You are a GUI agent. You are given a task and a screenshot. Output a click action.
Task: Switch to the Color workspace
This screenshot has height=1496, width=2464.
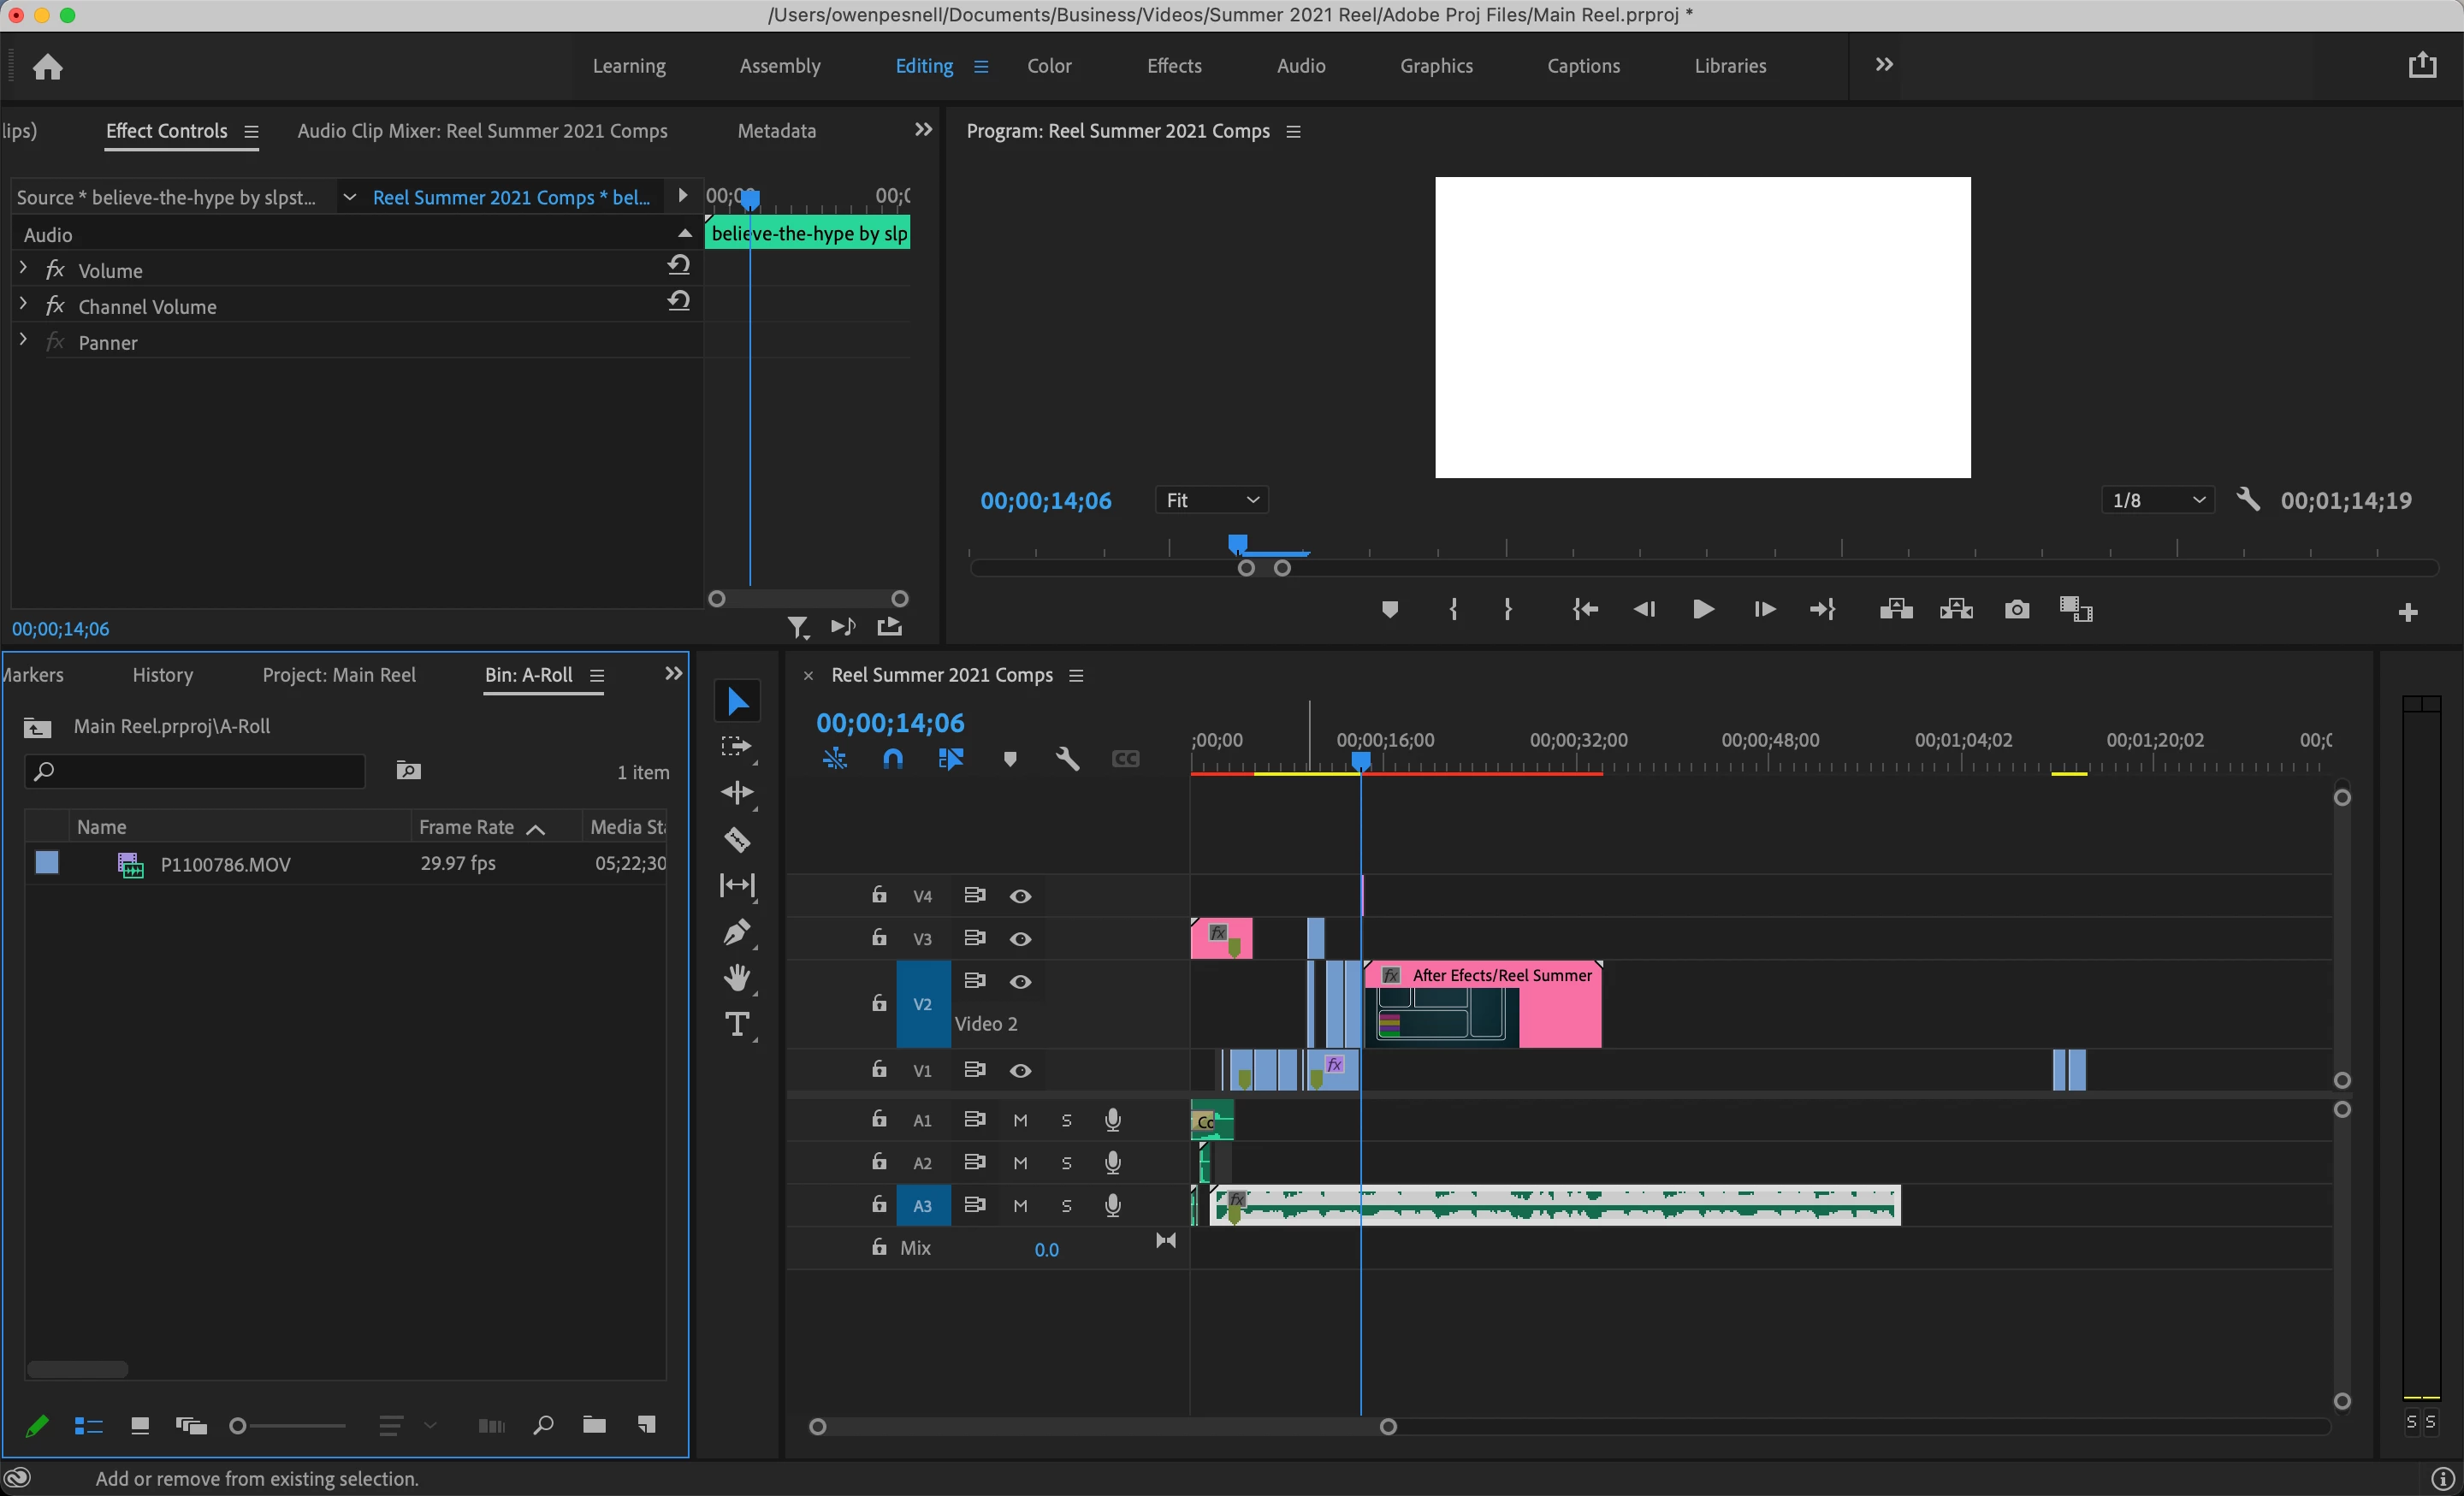coord(1048,66)
